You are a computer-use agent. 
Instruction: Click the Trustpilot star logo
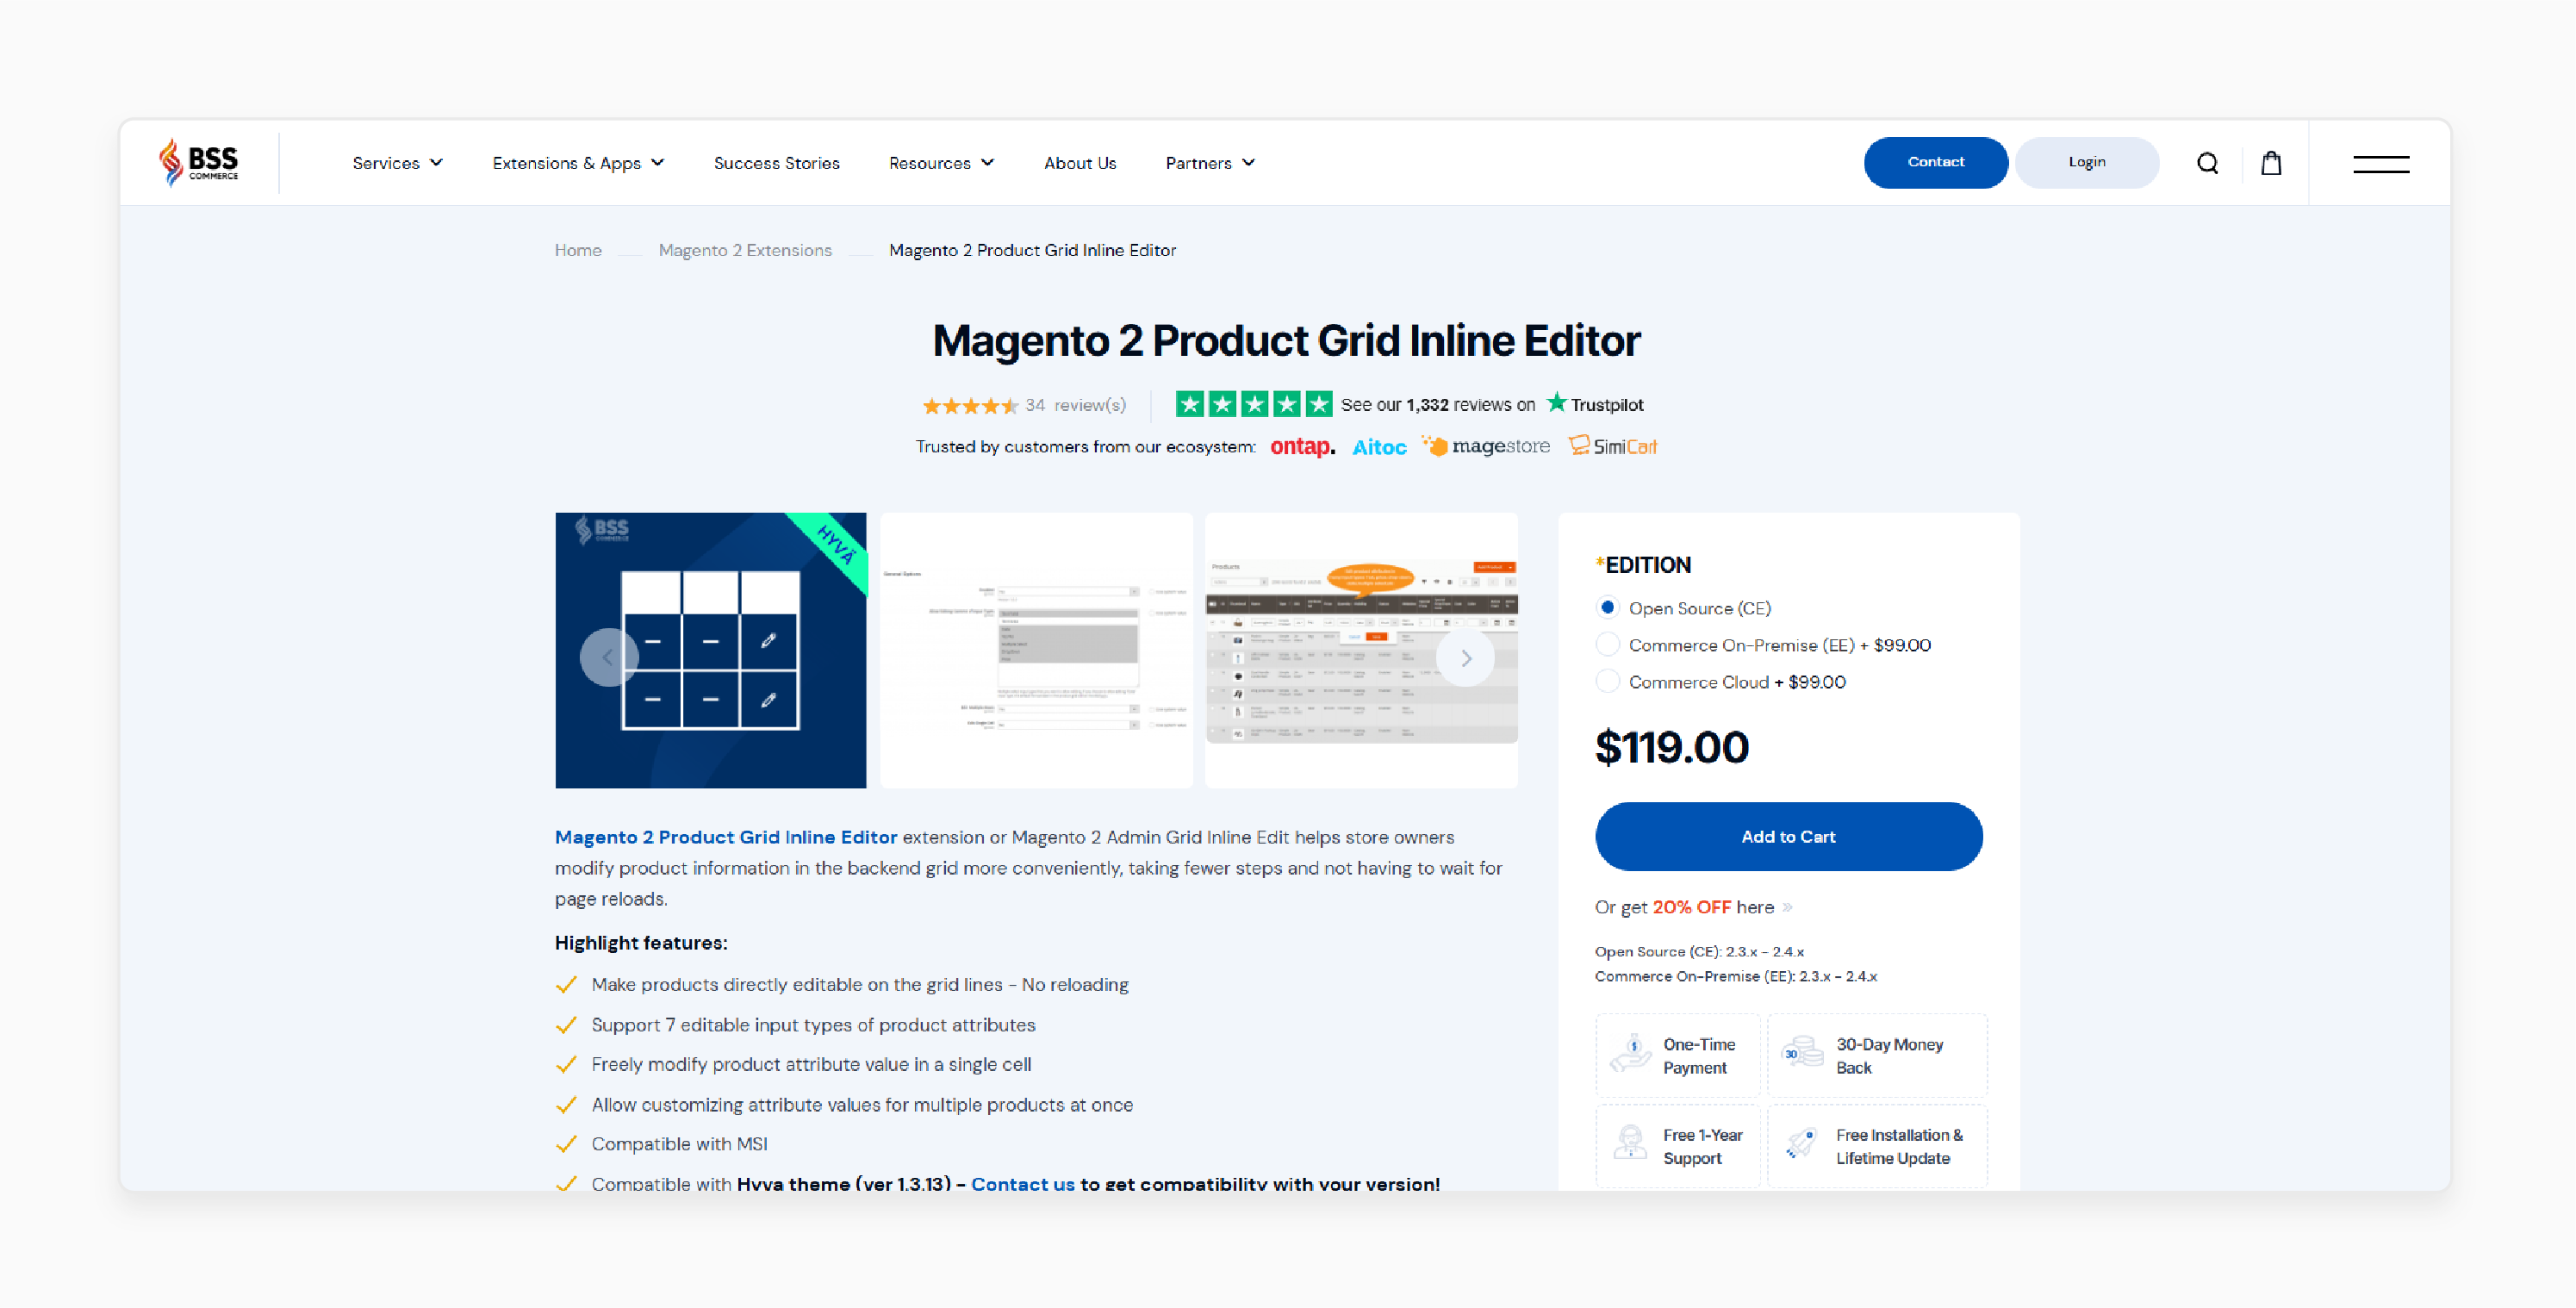[x=1556, y=403]
